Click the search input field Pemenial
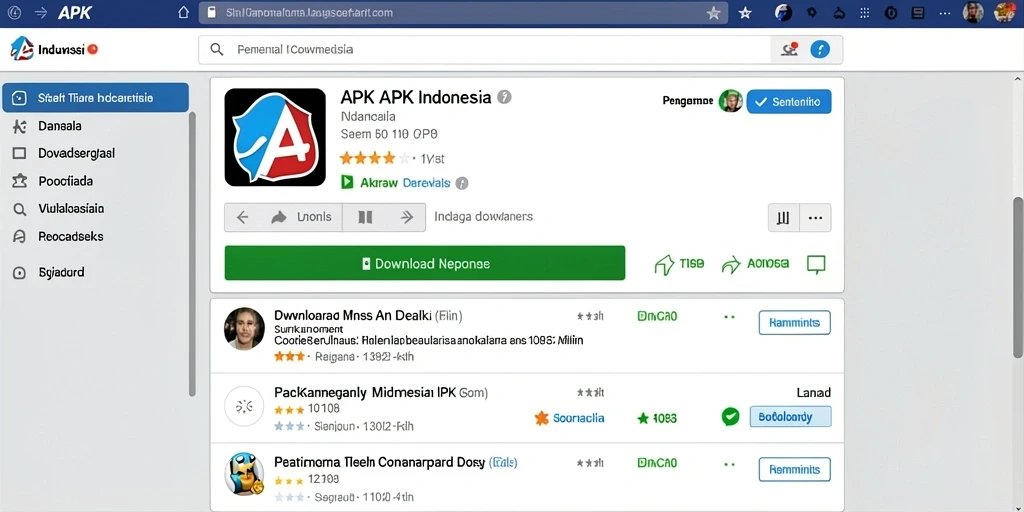This screenshot has height=512, width=1024. click(x=485, y=49)
